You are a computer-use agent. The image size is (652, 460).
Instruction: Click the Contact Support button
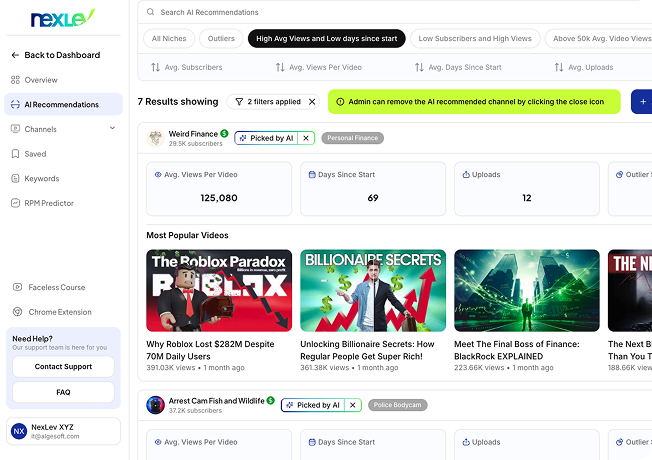tap(63, 366)
